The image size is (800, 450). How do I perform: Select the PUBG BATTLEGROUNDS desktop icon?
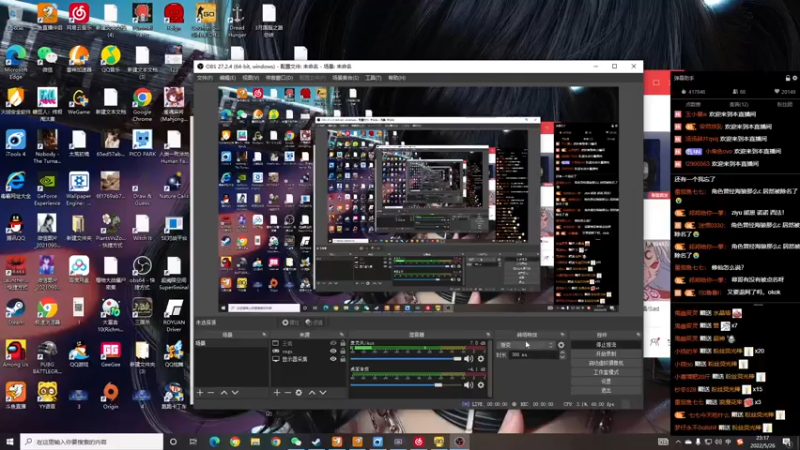click(47, 358)
